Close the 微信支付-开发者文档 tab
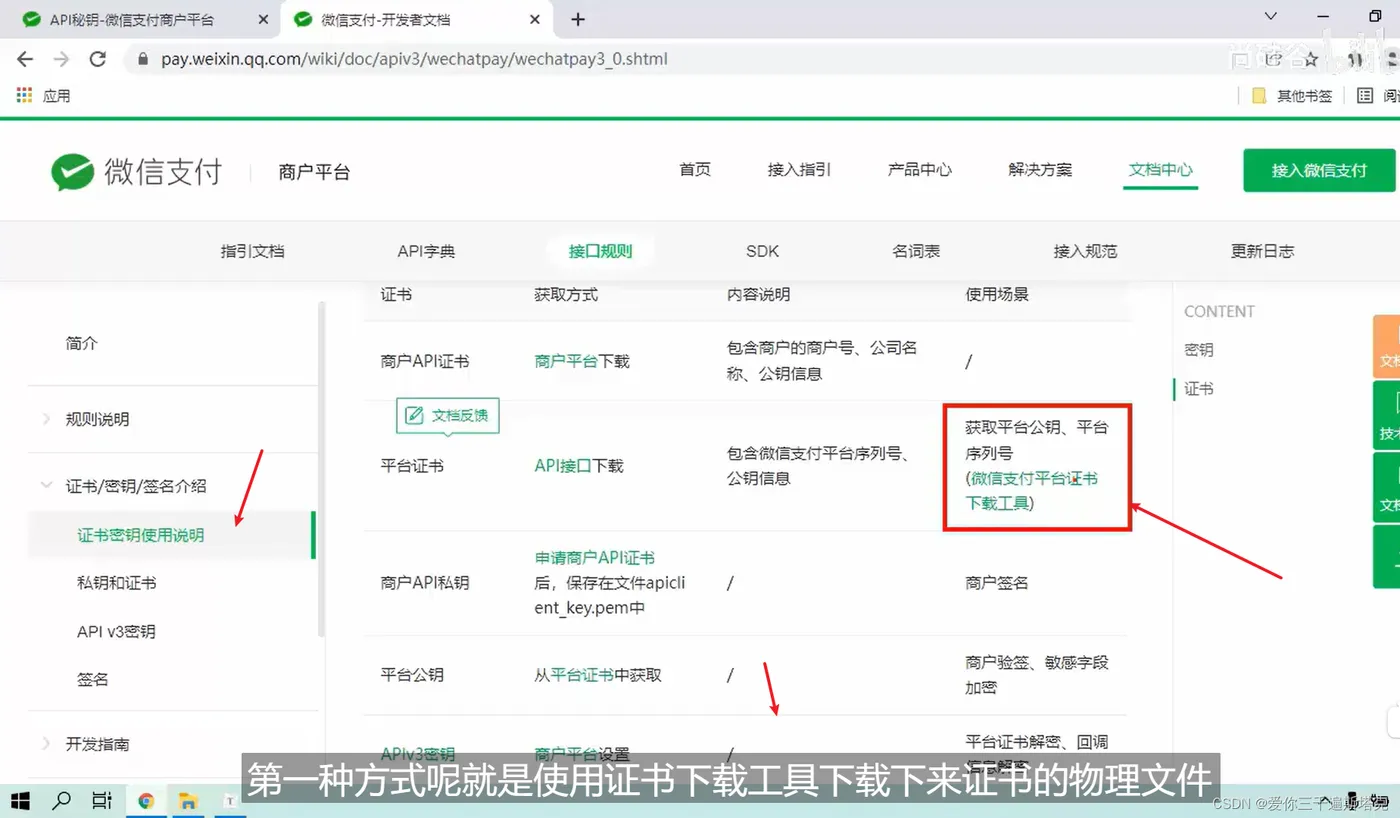 click(x=535, y=19)
